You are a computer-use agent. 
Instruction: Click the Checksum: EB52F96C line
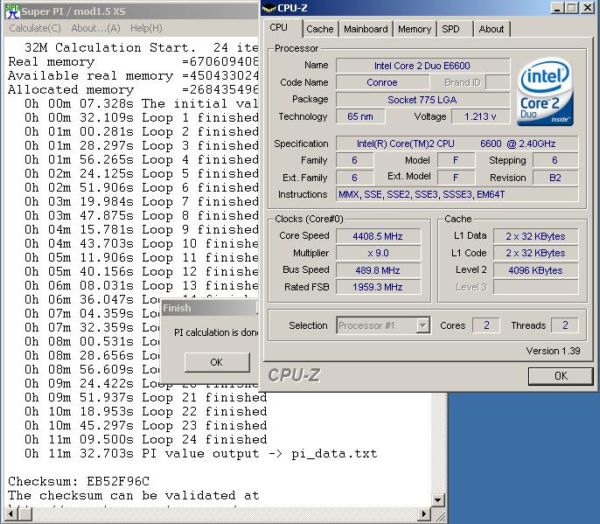pyautogui.click(x=79, y=481)
